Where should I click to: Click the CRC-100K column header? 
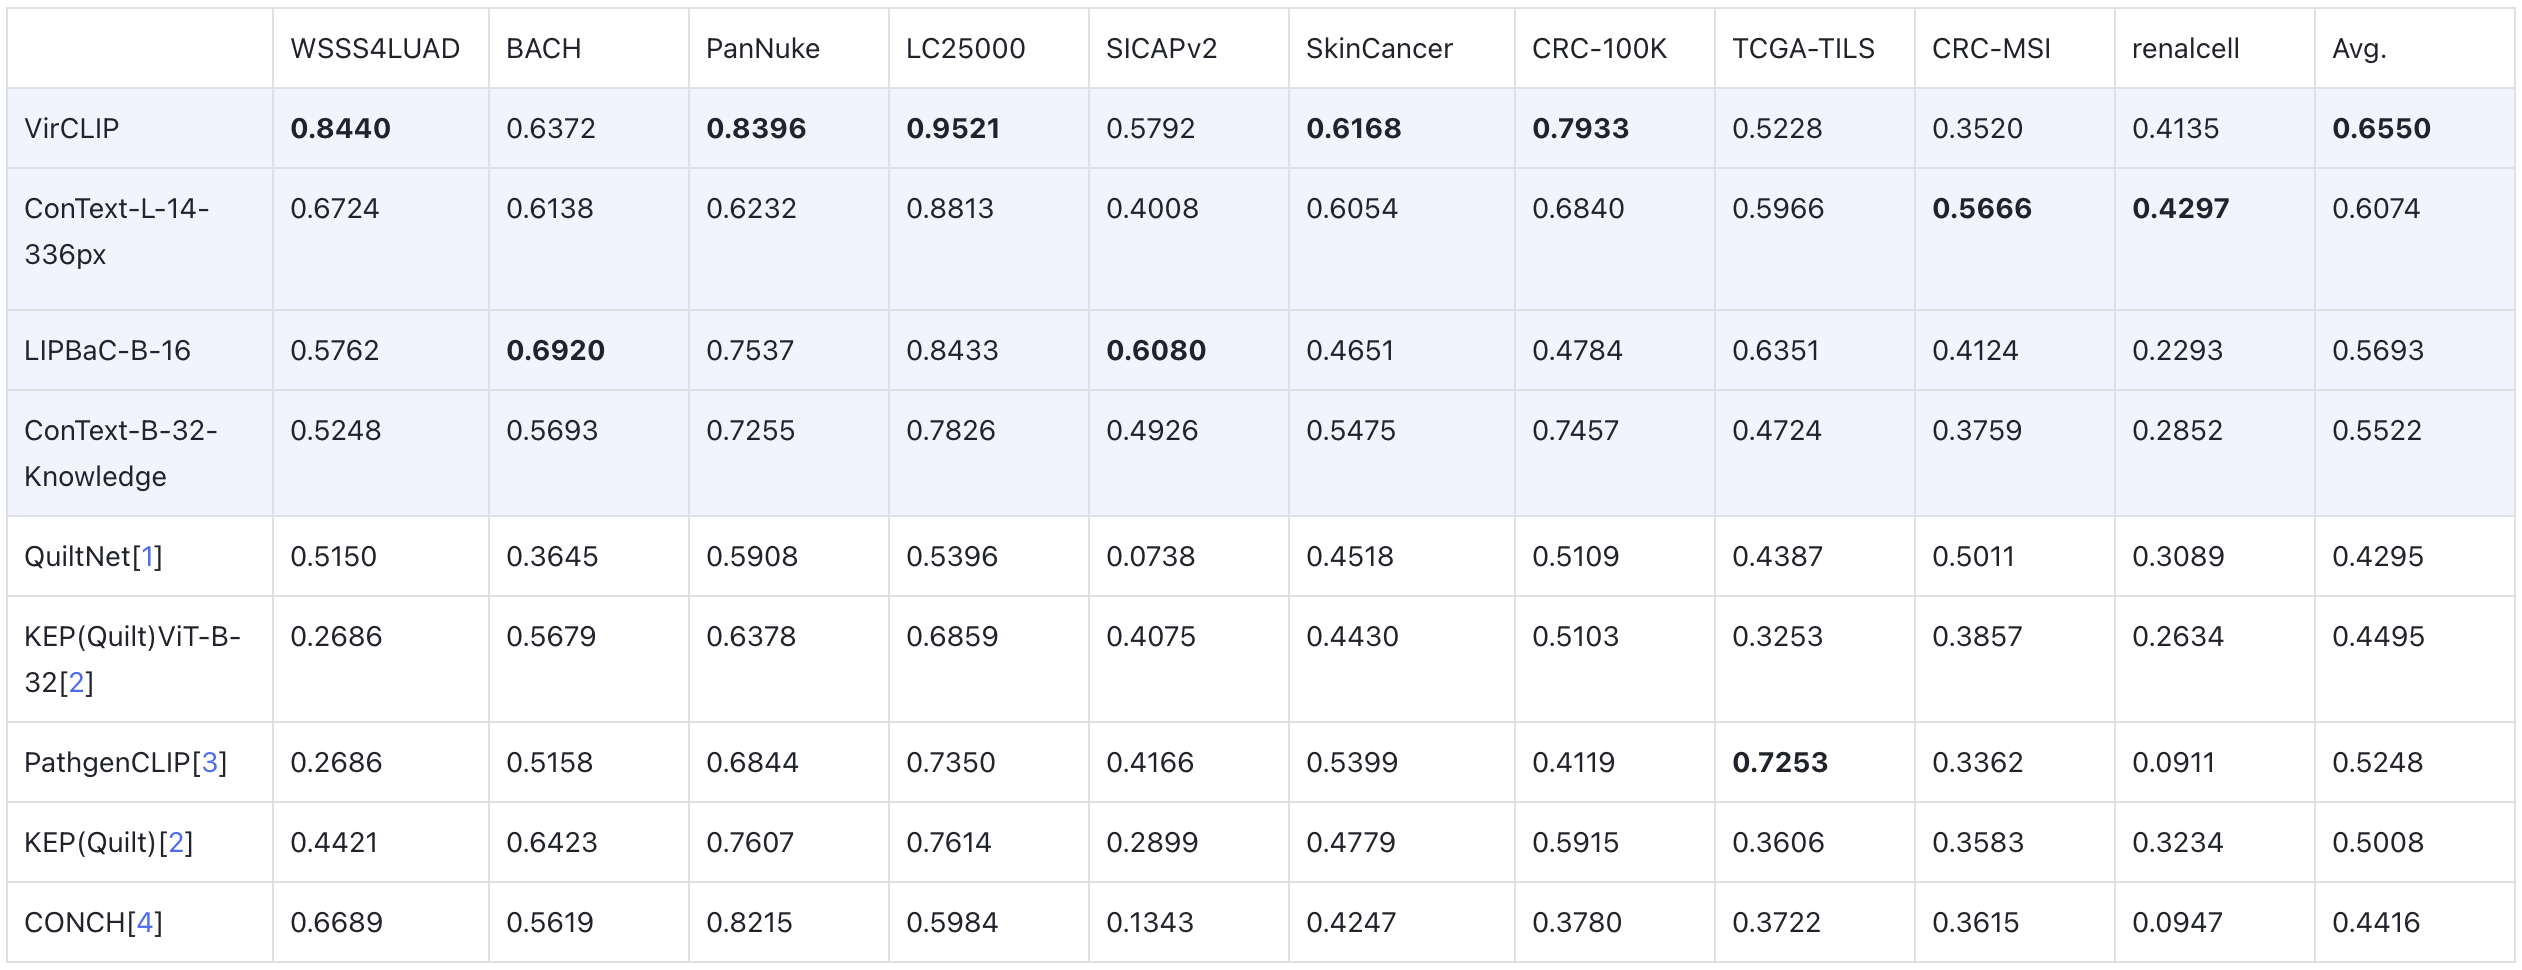pos(1599,49)
